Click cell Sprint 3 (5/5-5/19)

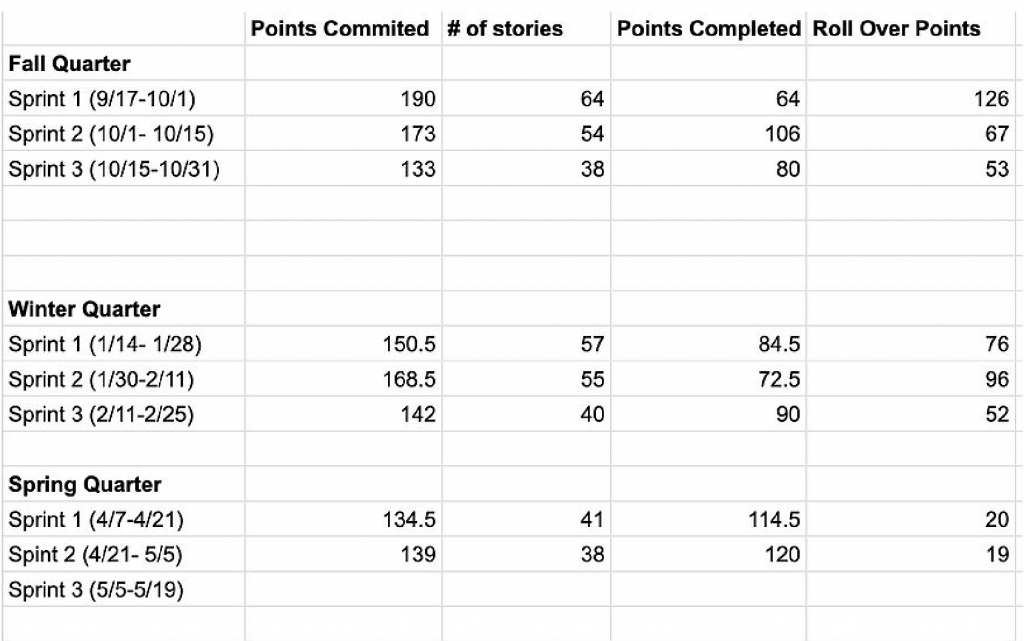tap(124, 589)
